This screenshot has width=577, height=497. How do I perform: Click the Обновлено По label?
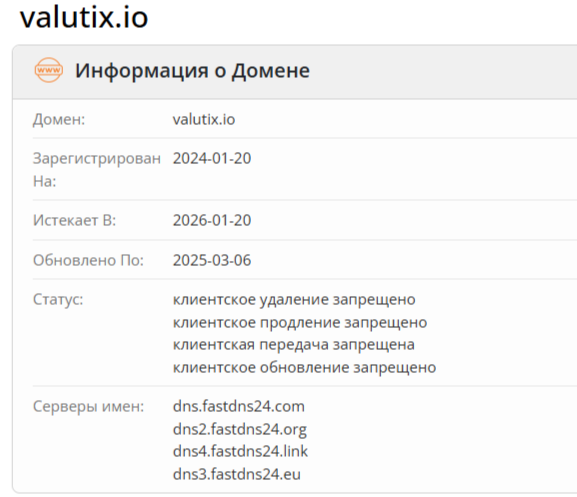pyautogui.click(x=88, y=260)
